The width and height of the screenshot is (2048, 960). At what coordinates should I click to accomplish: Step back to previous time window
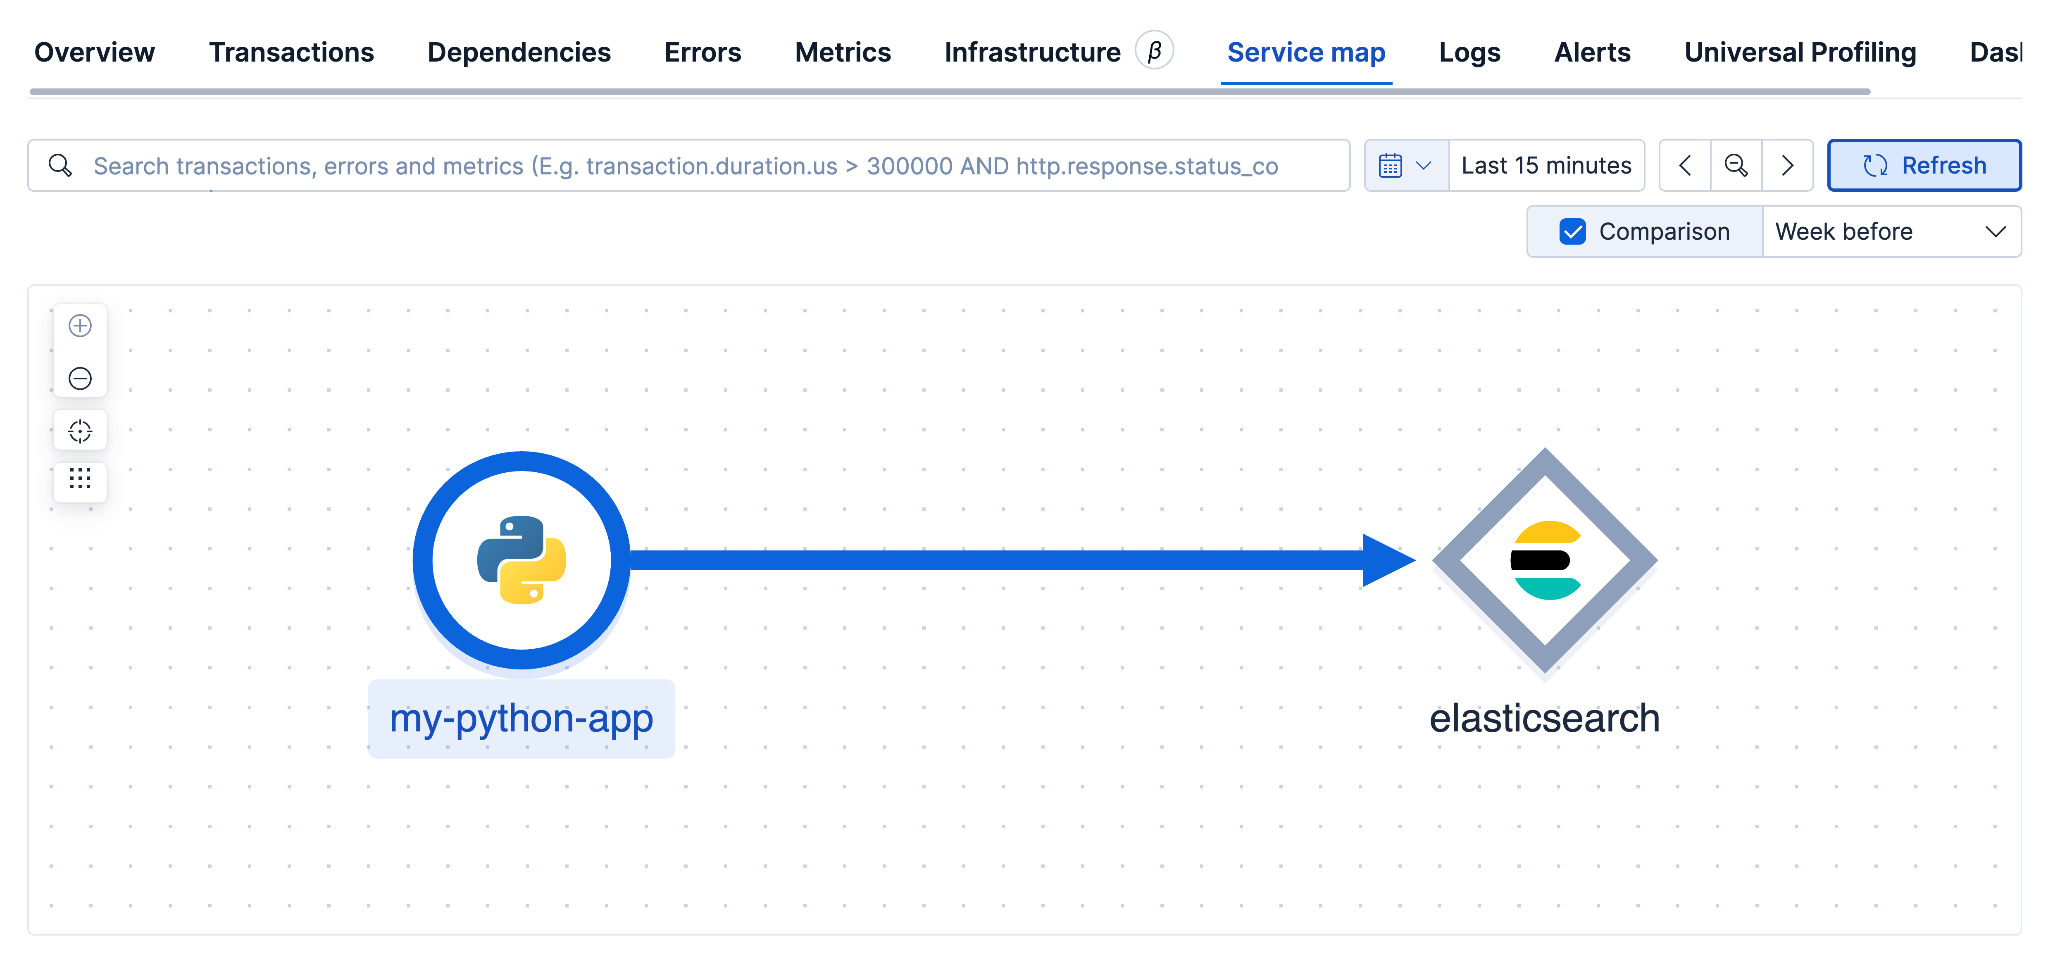click(x=1685, y=166)
